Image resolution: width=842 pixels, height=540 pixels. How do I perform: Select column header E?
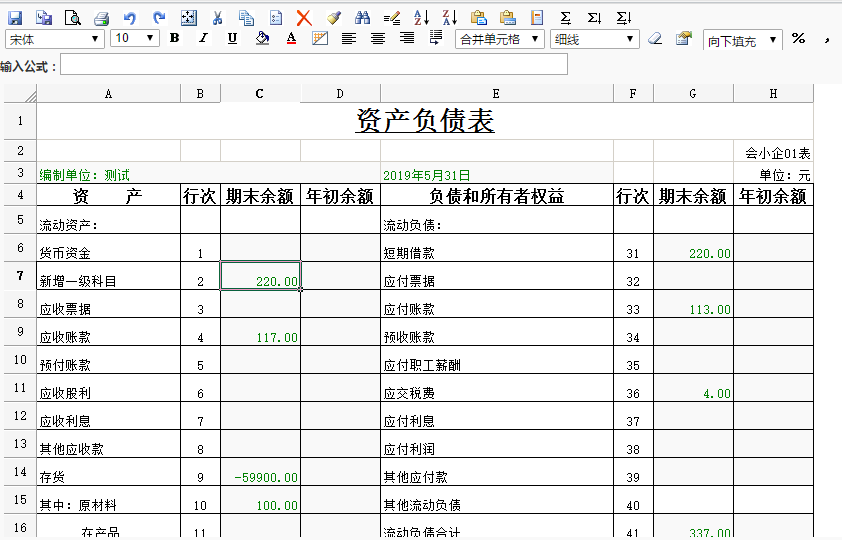[x=496, y=94]
